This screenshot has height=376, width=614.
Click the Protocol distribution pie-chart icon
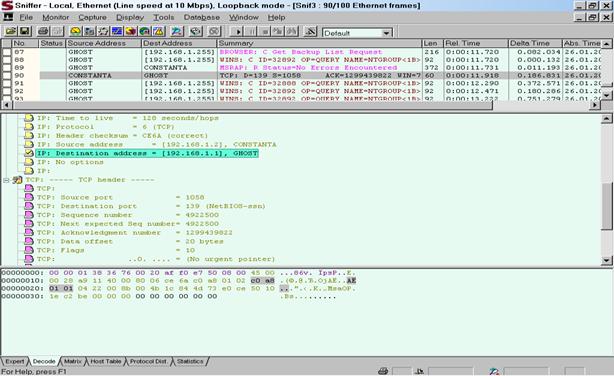point(131,31)
